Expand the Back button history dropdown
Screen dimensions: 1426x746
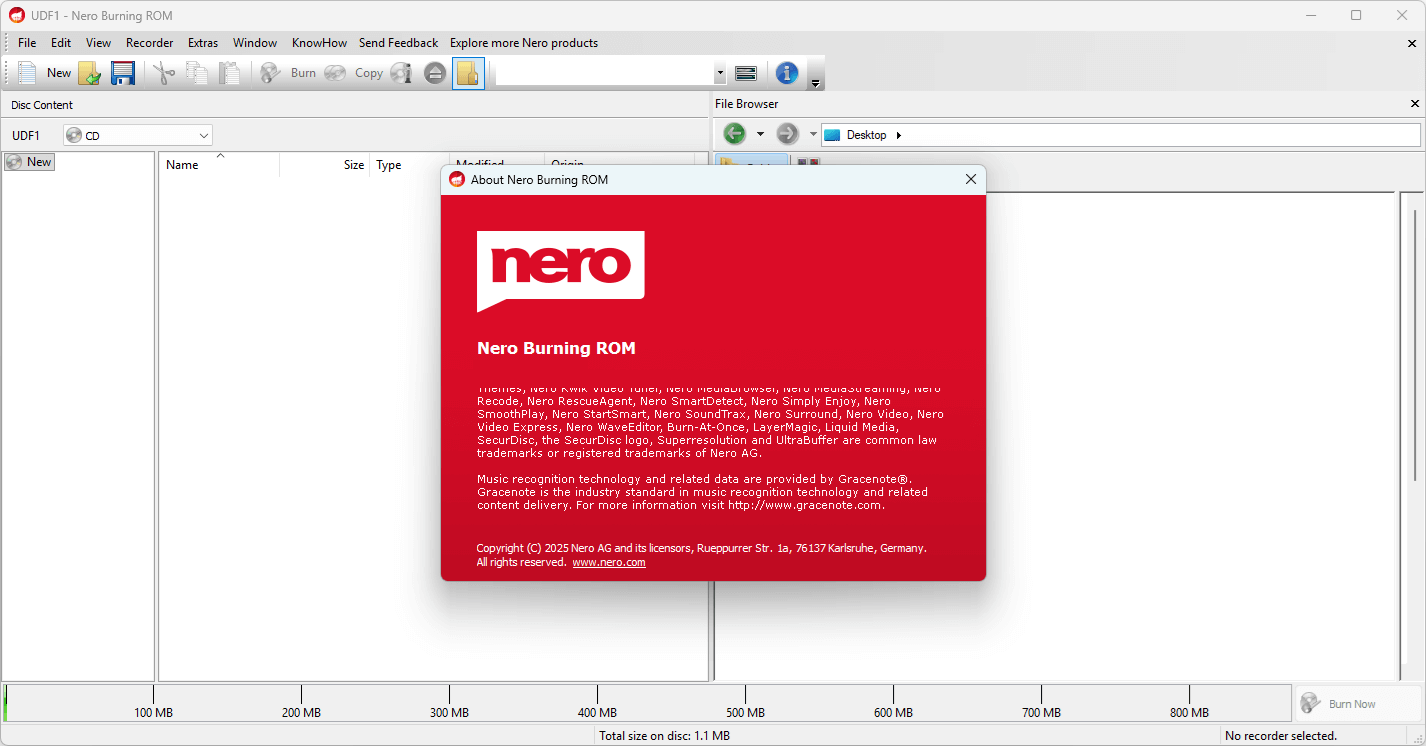tap(760, 133)
